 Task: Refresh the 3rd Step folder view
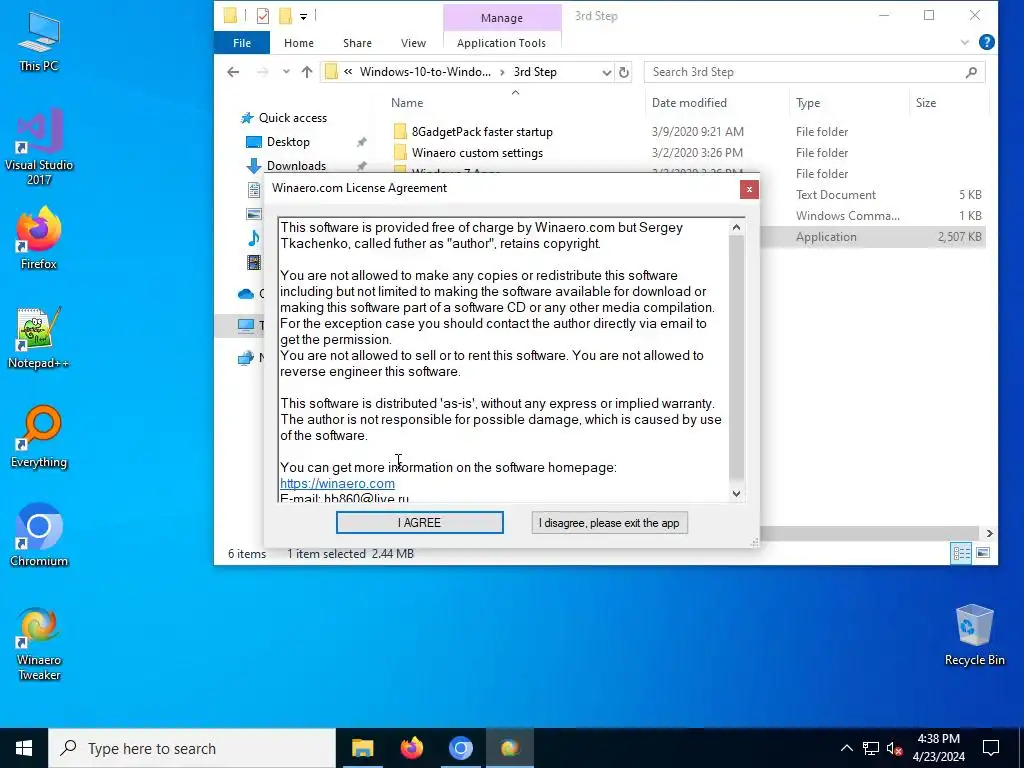click(624, 72)
